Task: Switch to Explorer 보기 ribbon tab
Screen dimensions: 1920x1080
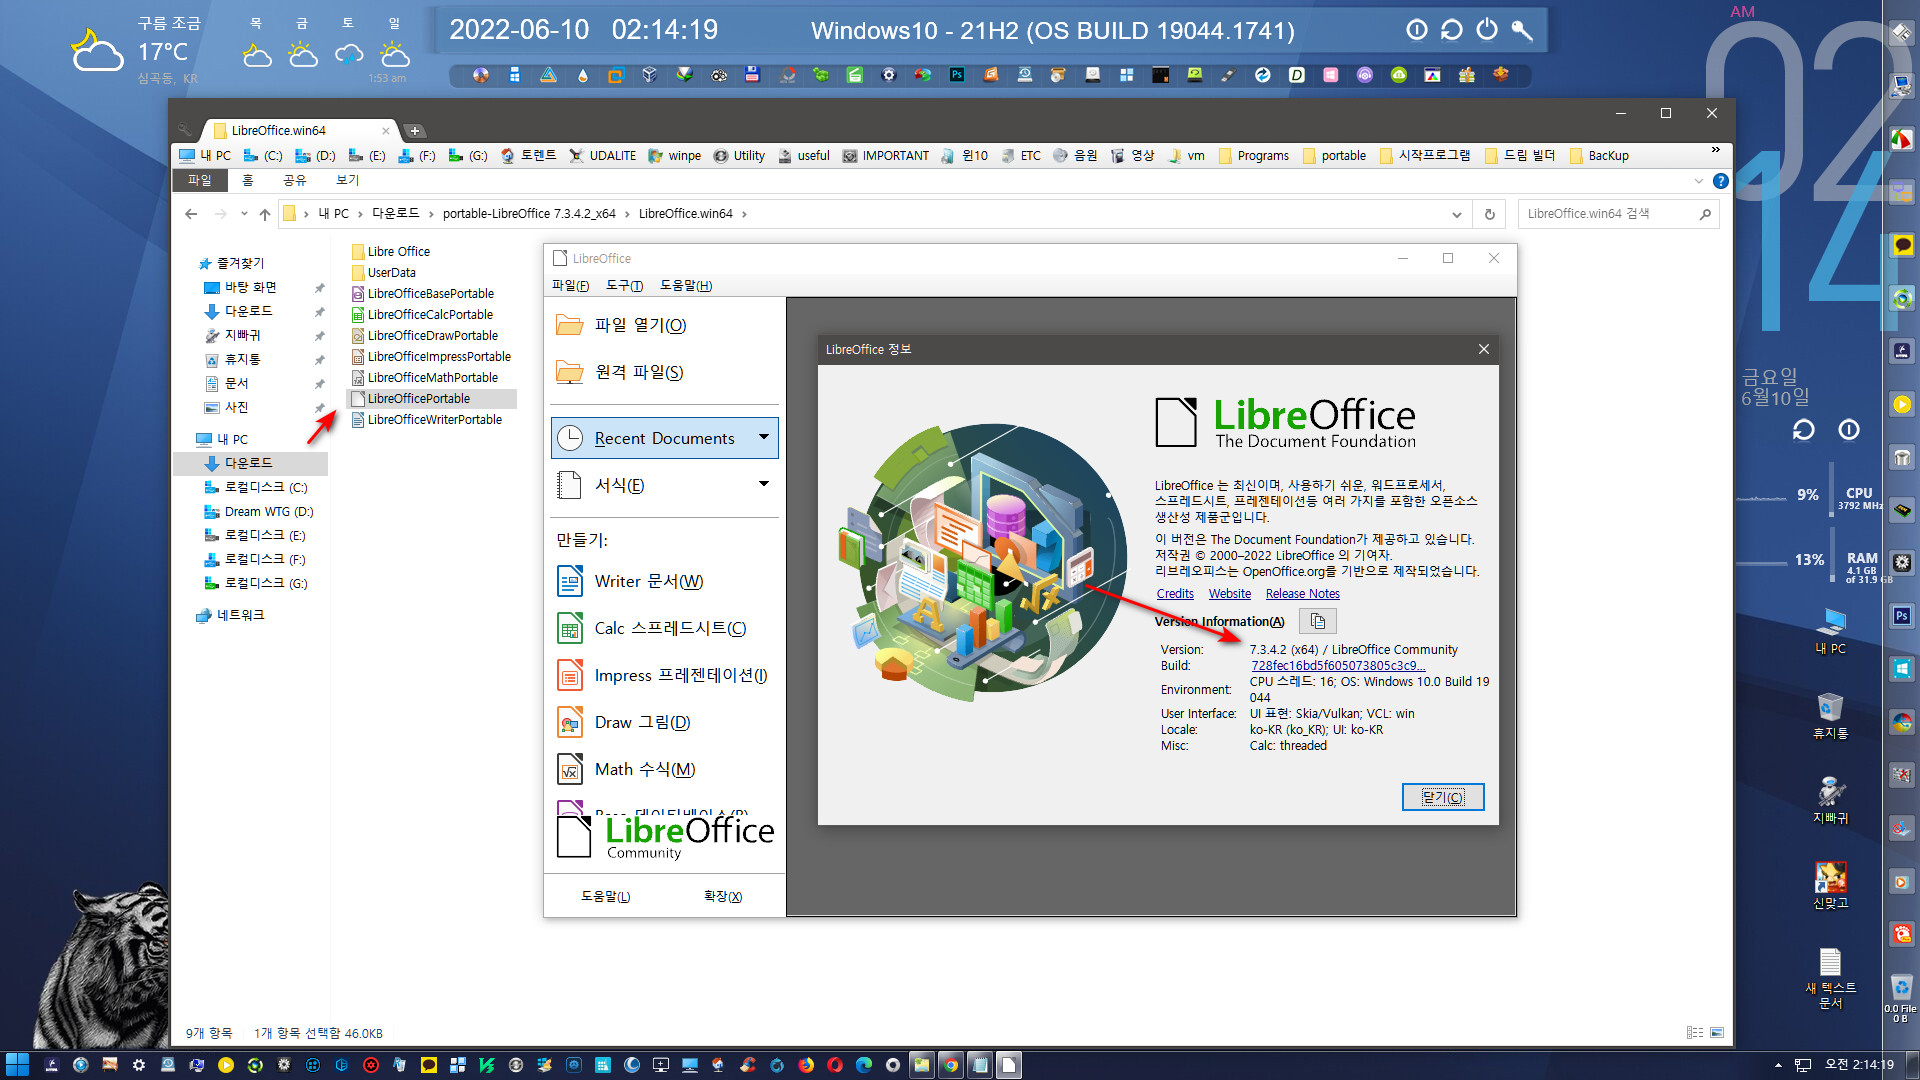Action: coord(347,180)
